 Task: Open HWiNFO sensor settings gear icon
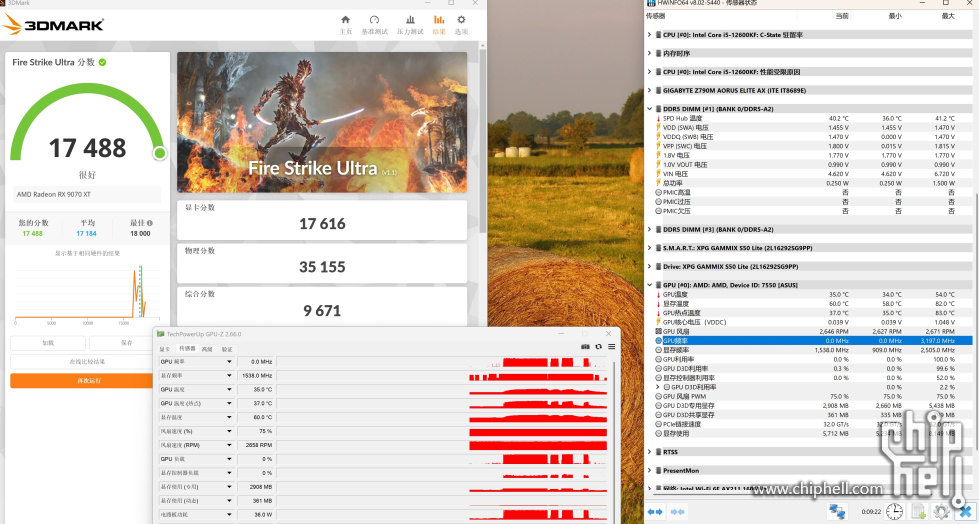tap(941, 512)
